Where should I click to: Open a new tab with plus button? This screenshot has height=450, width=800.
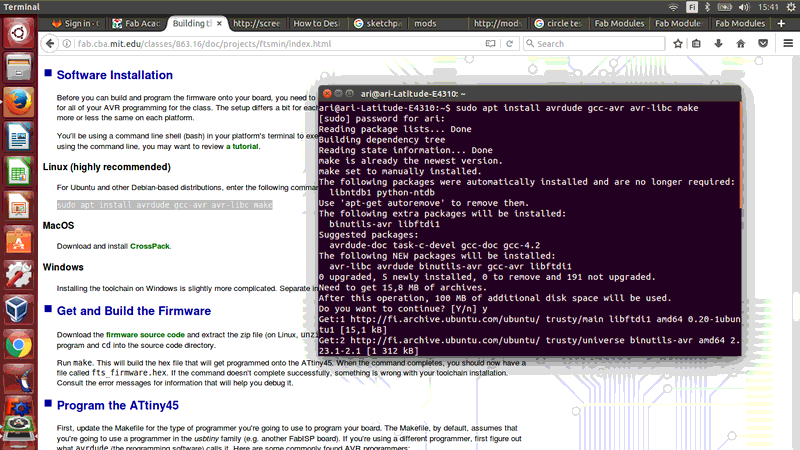781,23
